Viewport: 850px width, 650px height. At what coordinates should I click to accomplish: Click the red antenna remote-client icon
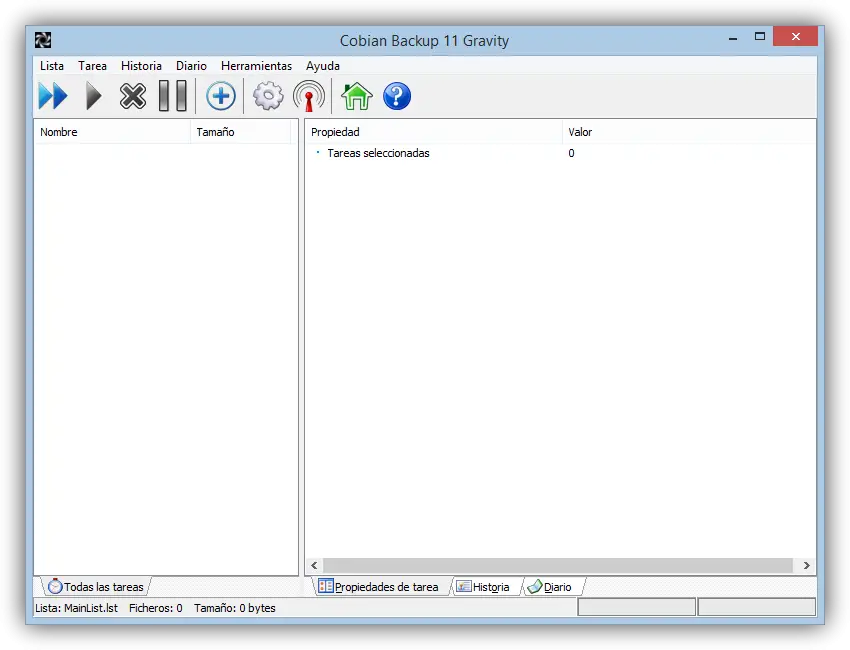(309, 96)
